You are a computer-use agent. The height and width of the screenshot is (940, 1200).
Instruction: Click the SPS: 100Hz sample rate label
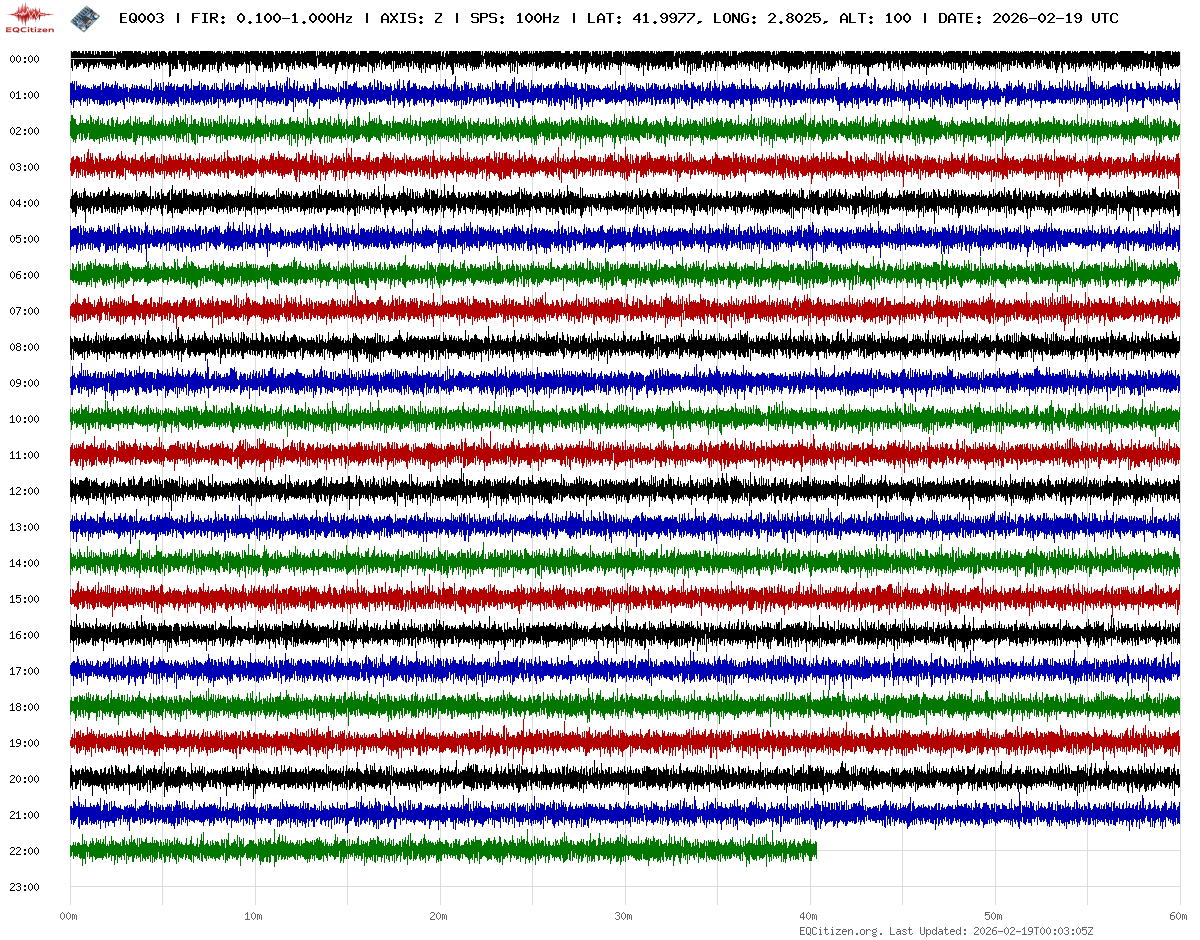pos(514,18)
